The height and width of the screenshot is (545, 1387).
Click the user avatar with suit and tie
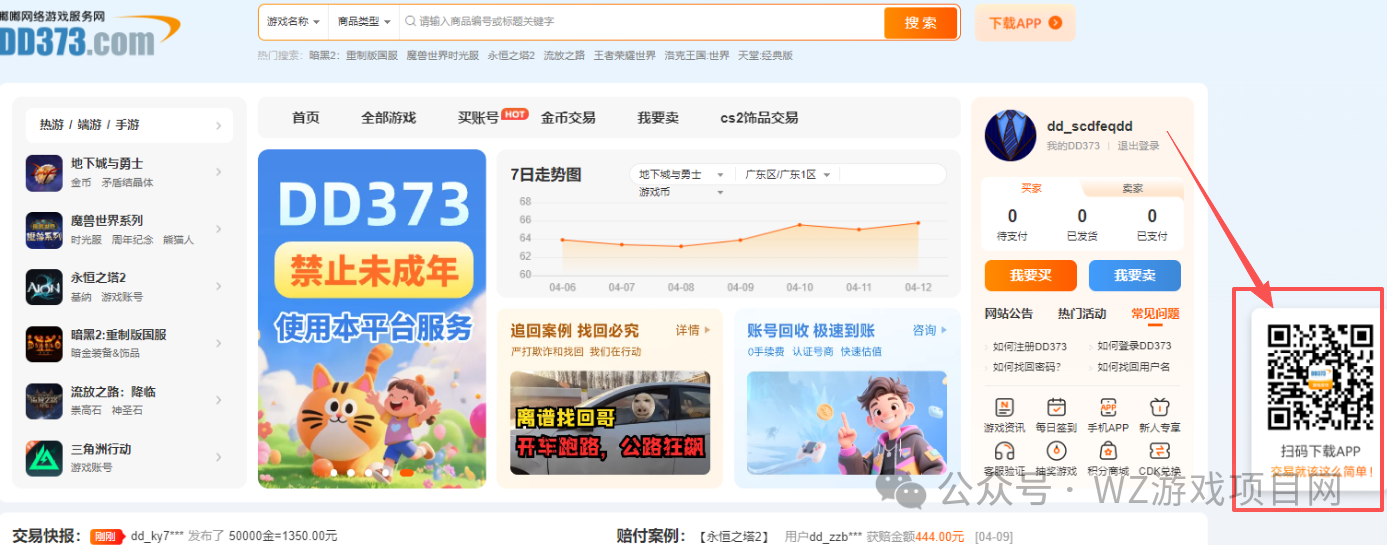tap(1010, 135)
